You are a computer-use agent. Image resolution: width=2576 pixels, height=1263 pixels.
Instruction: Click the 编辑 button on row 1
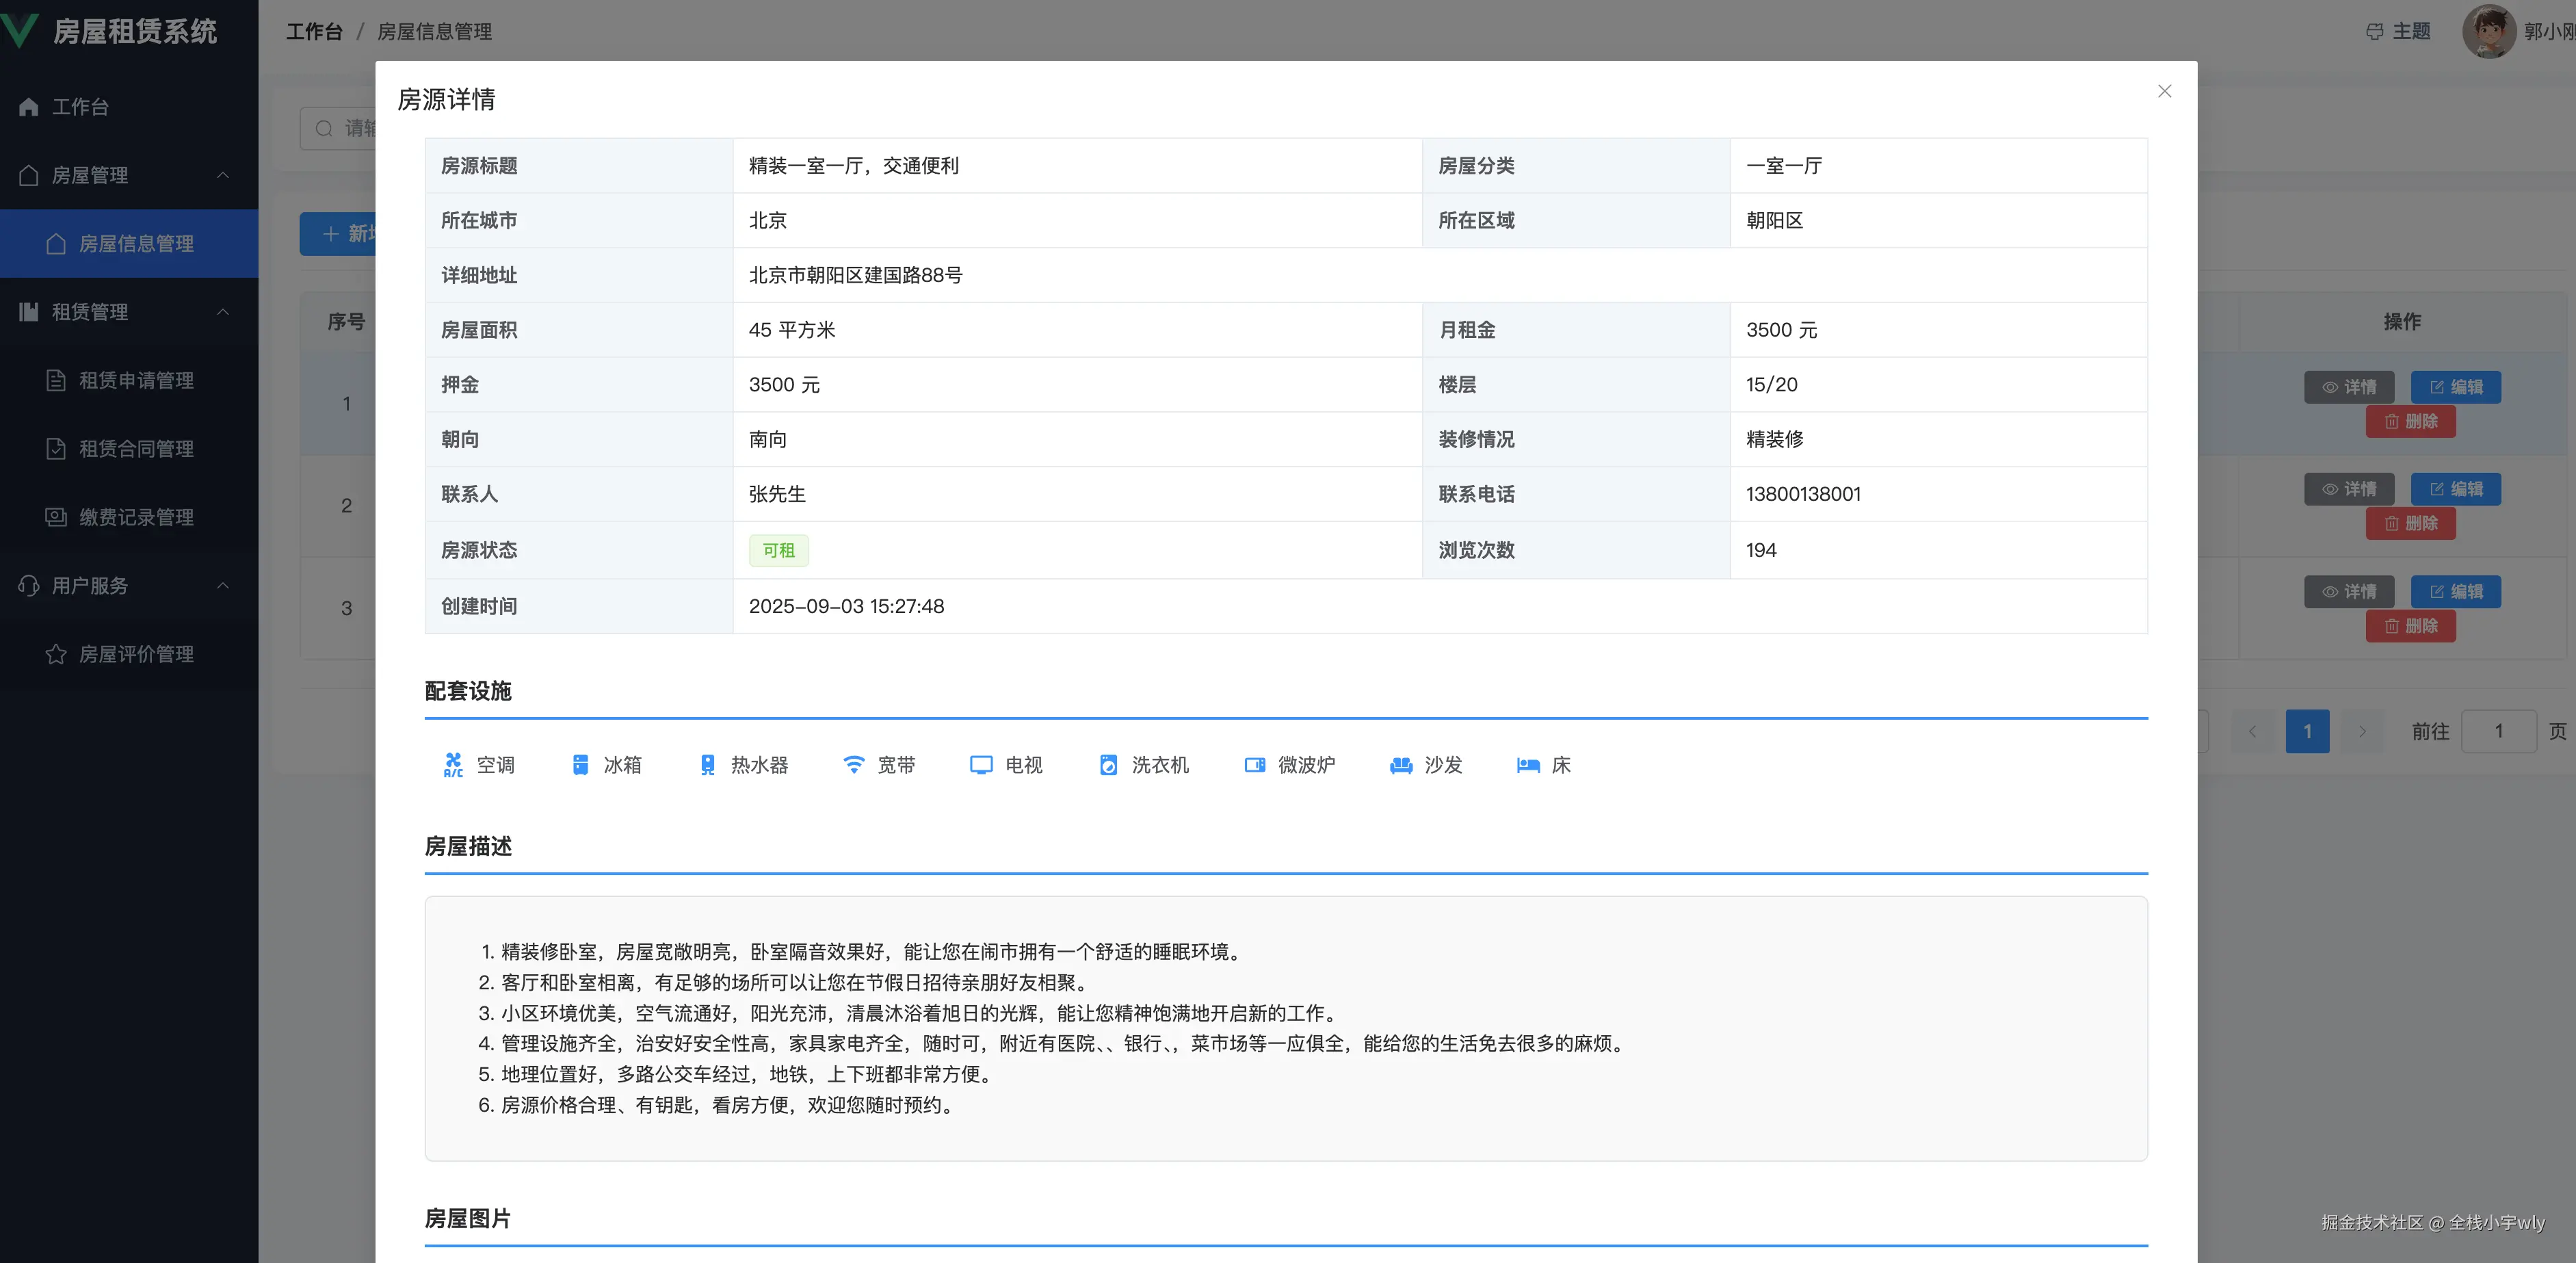pos(2455,387)
